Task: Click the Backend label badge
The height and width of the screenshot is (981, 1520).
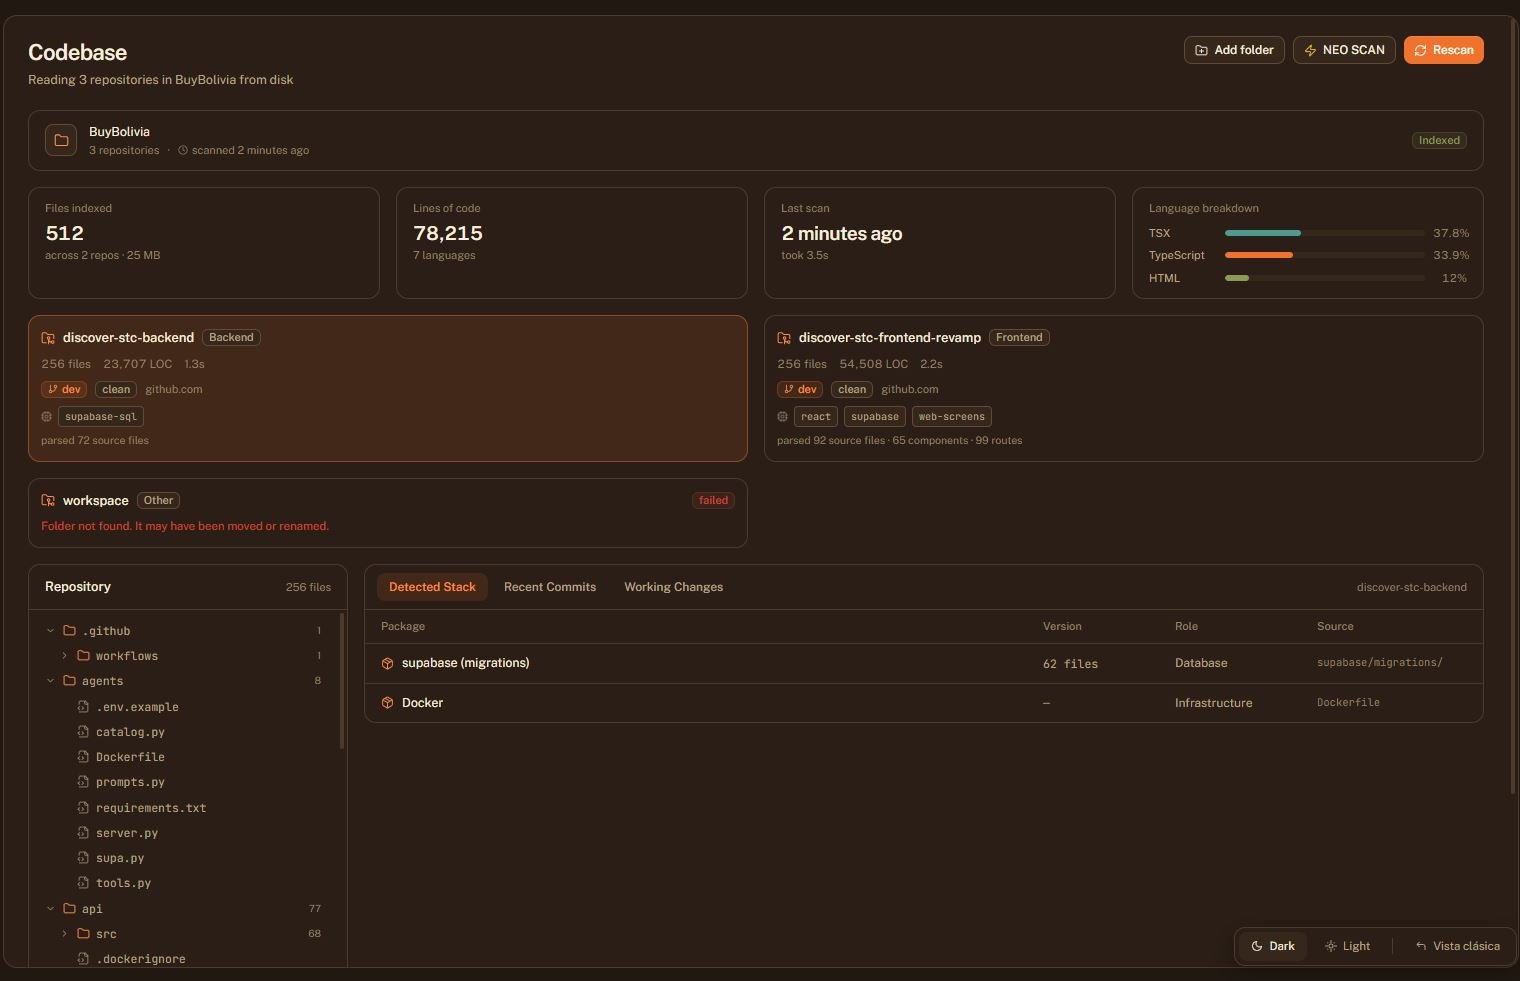Action: (231, 338)
